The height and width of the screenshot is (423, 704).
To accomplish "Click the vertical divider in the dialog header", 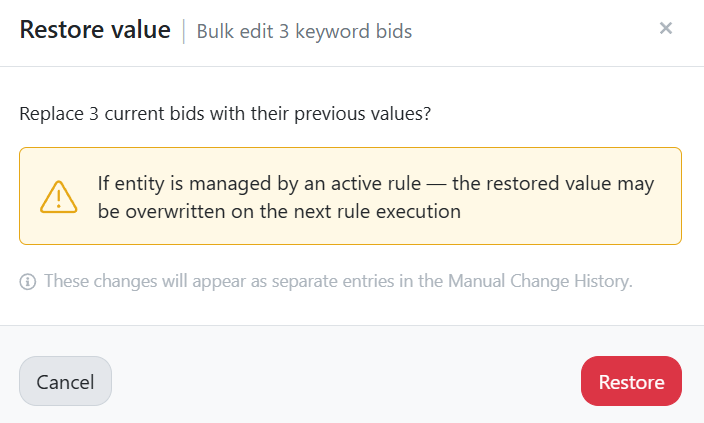I will [184, 31].
